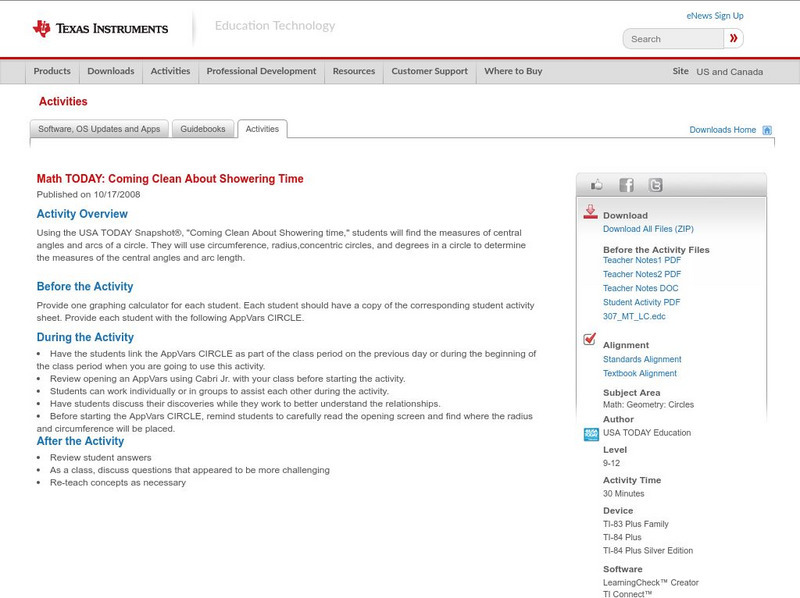Click the 'Before the Activity' heading
Viewport: 800px width, 598px height.
[x=85, y=286]
